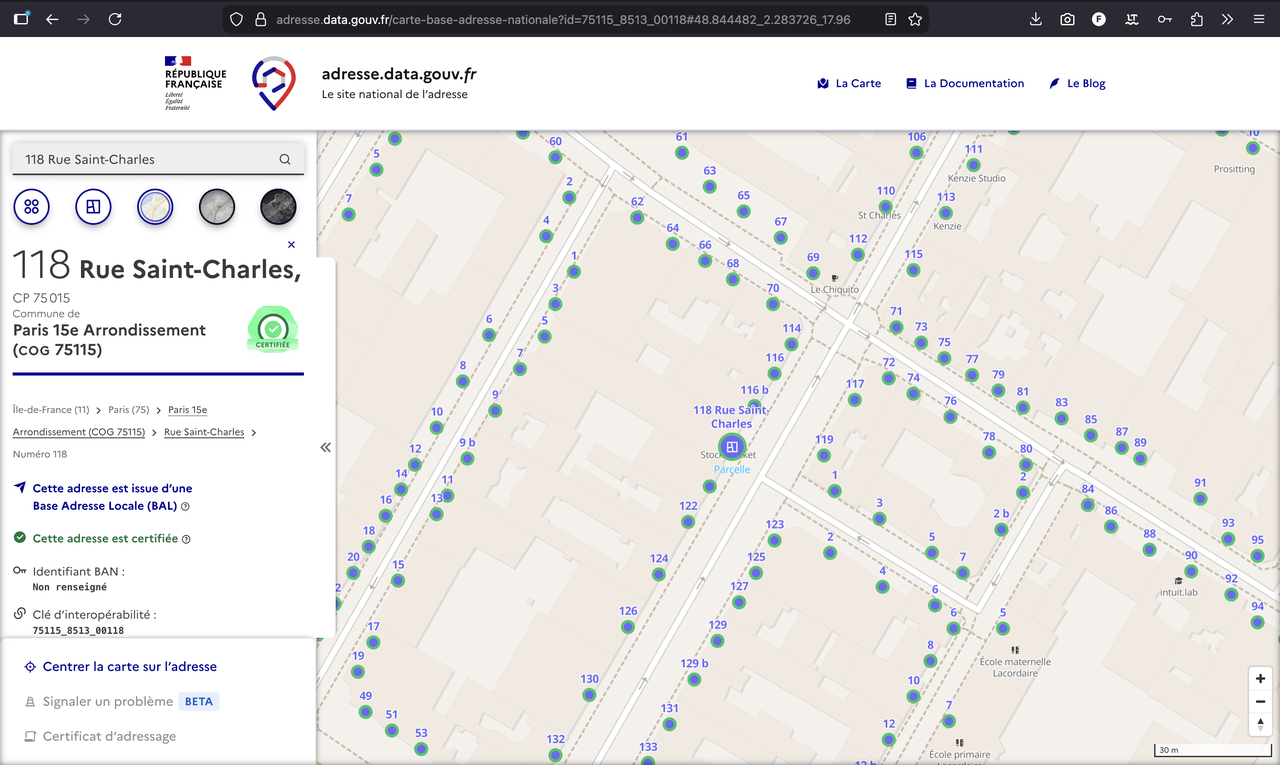Select the vector street map style
Viewport: 1280px width, 765px height.
155,207
